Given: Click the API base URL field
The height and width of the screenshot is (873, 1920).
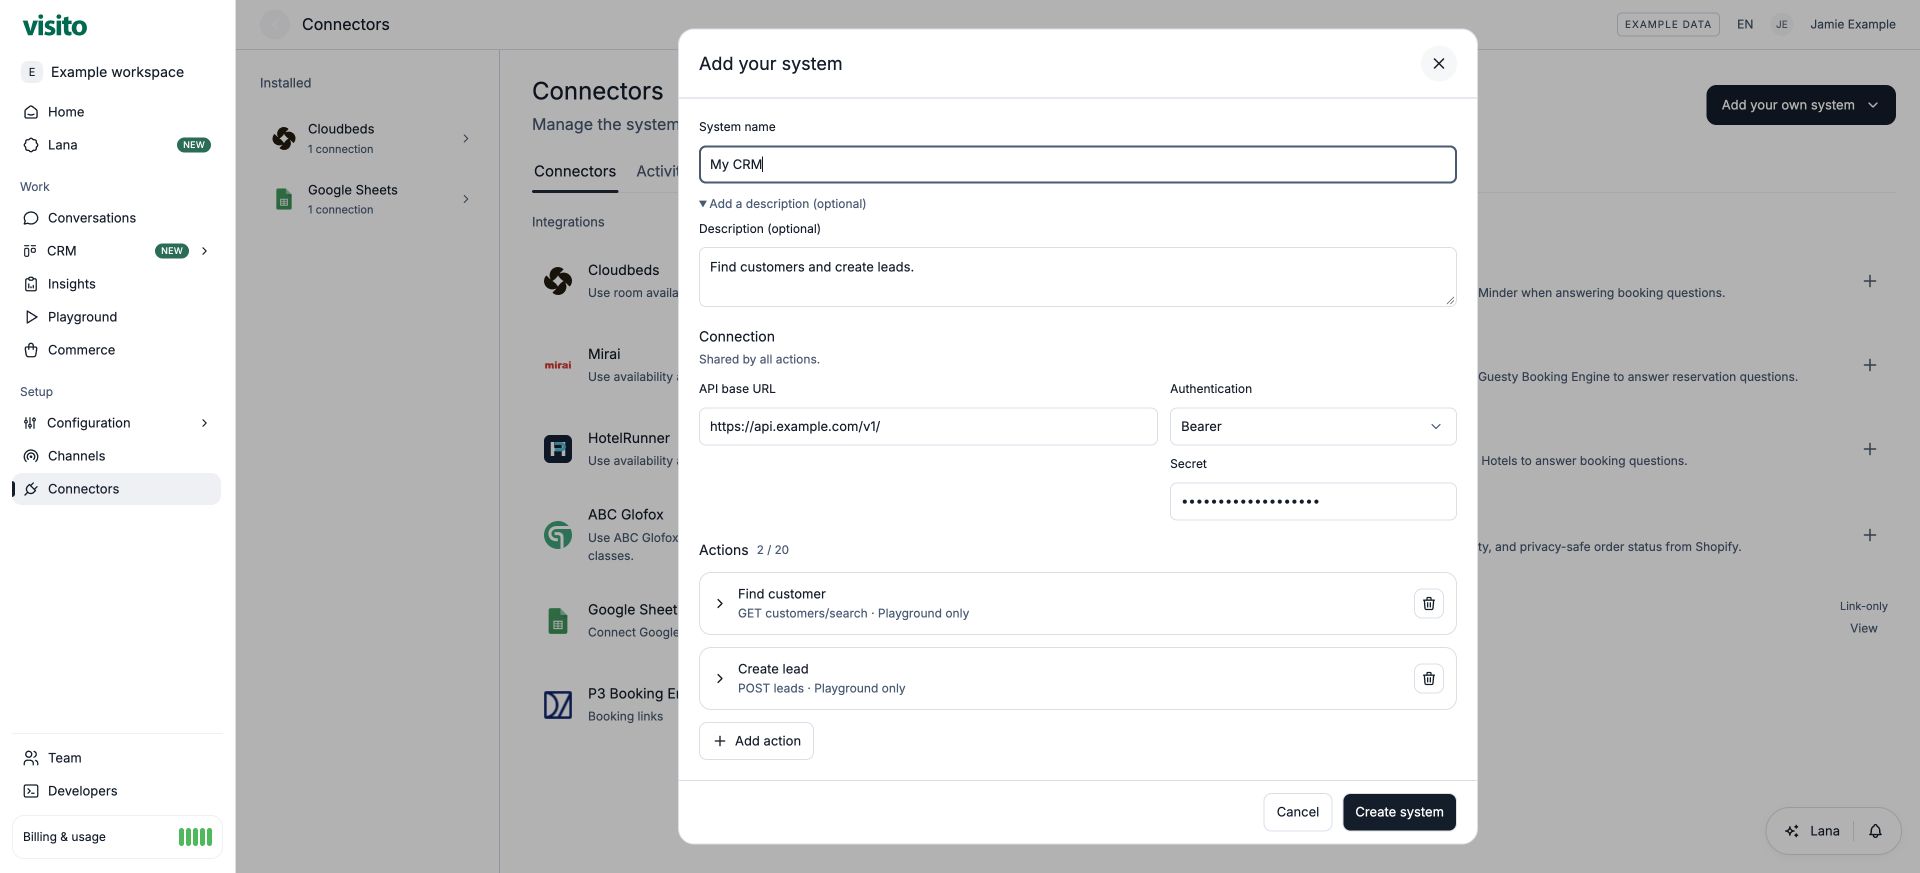Looking at the screenshot, I should (928, 426).
